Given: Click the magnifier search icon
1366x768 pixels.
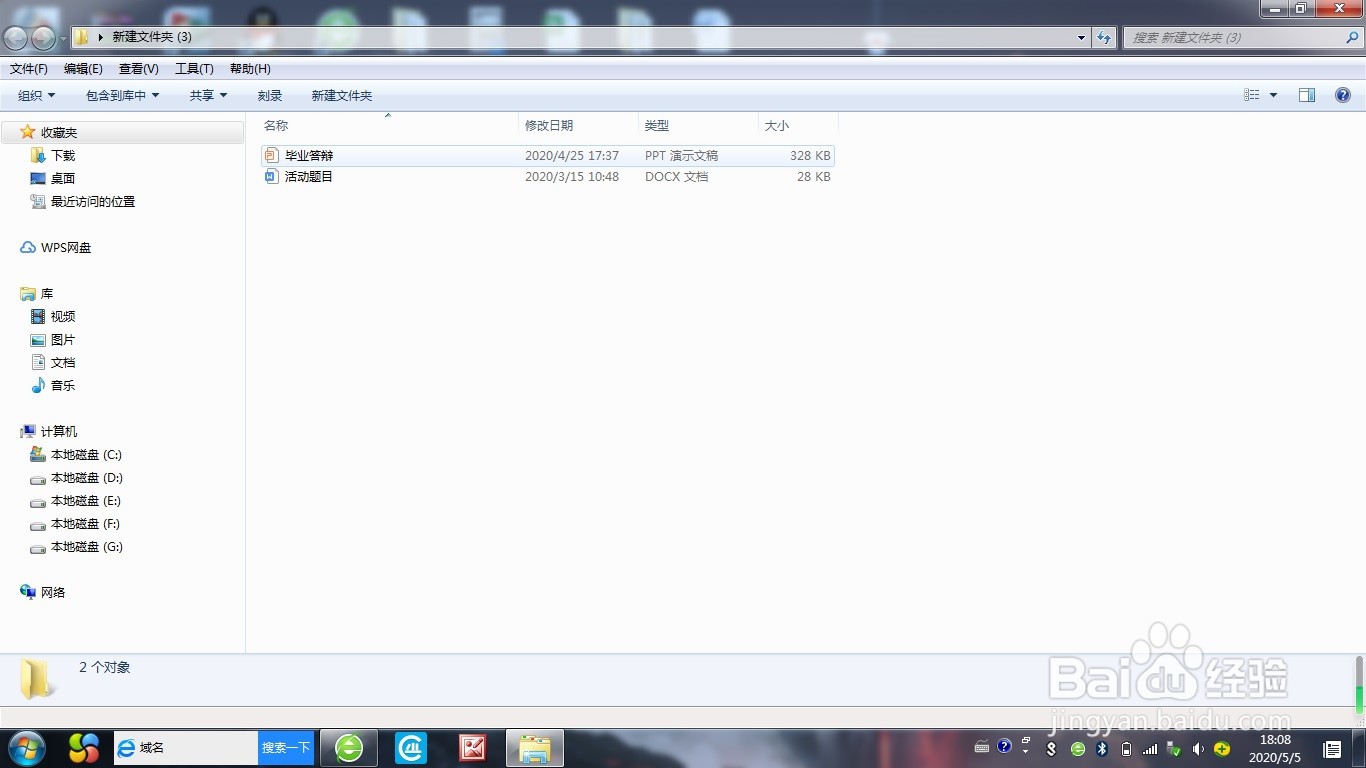Looking at the screenshot, I should (x=1352, y=37).
